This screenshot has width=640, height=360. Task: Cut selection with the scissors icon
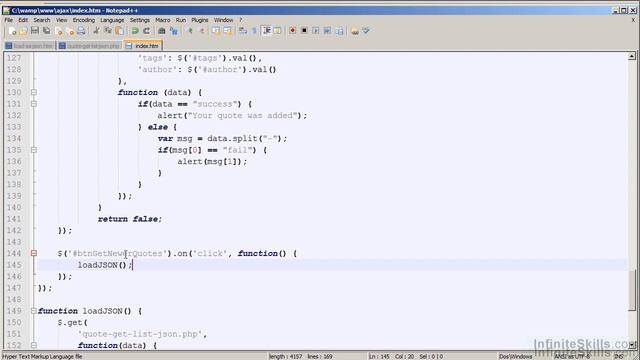(x=96, y=31)
